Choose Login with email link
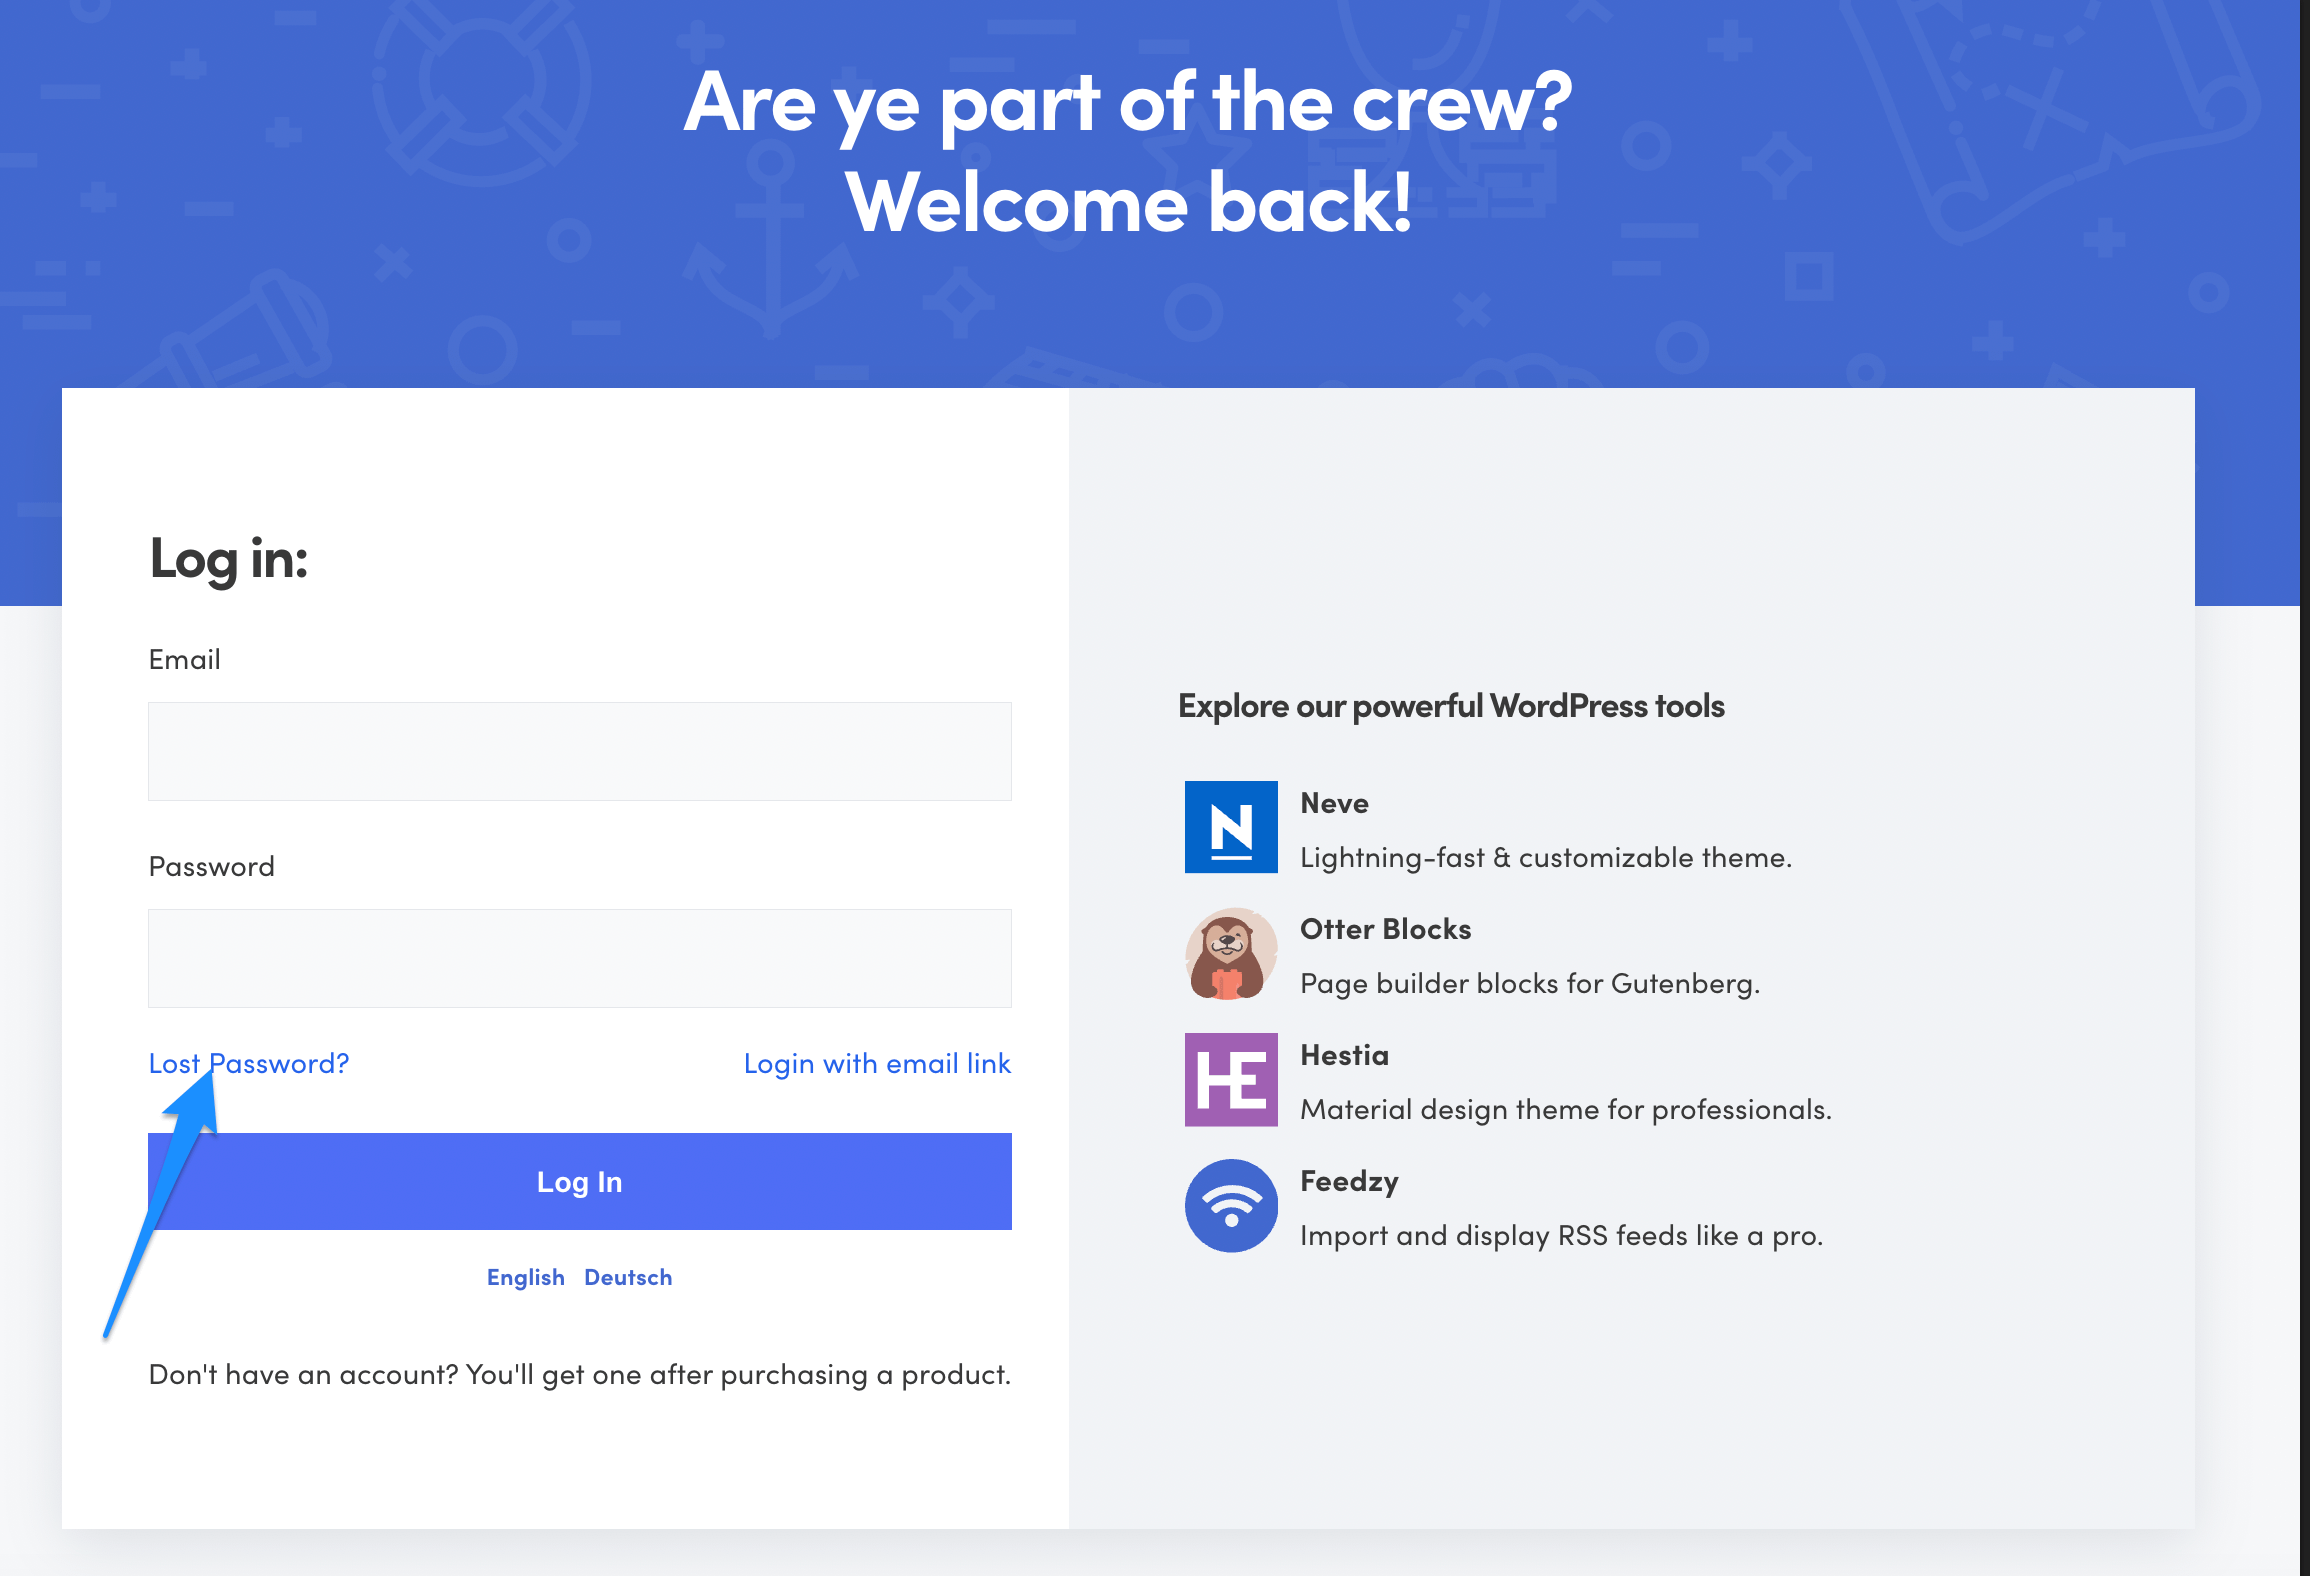The width and height of the screenshot is (2310, 1576). click(877, 1063)
